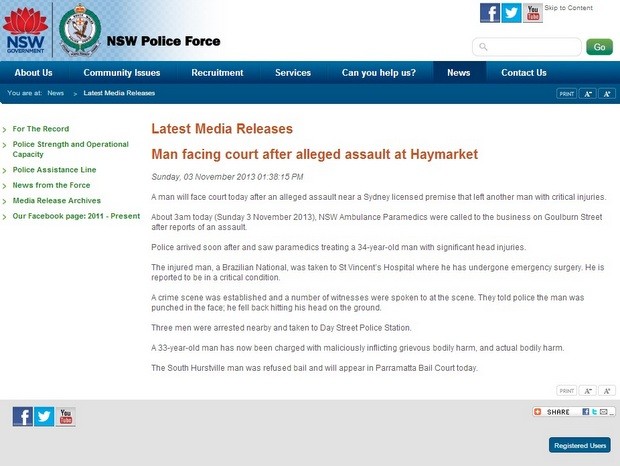620x466 pixels.
Task: Open the Police Assistance Line link
Action: [54, 170]
